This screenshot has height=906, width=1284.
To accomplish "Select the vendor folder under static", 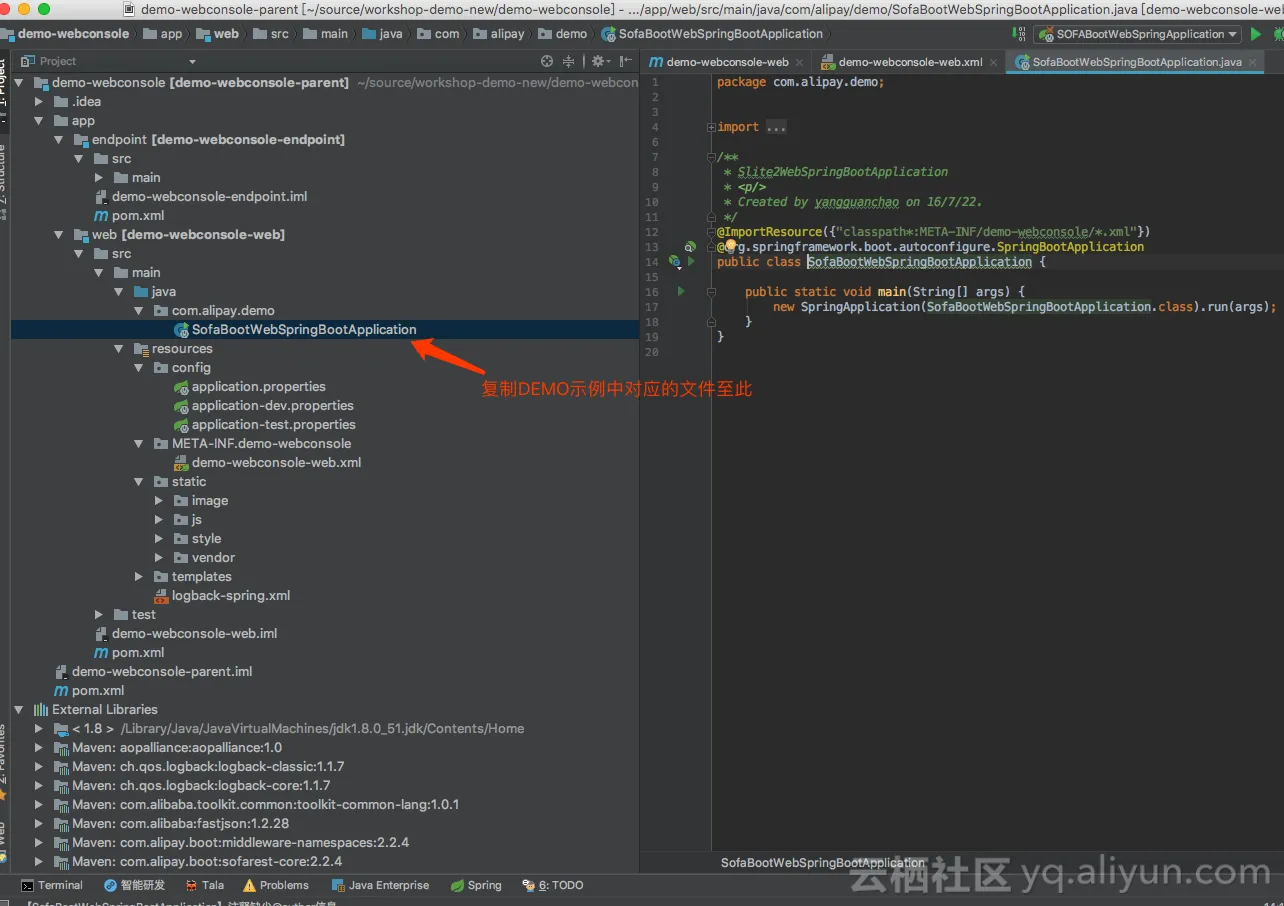I will tap(205, 557).
